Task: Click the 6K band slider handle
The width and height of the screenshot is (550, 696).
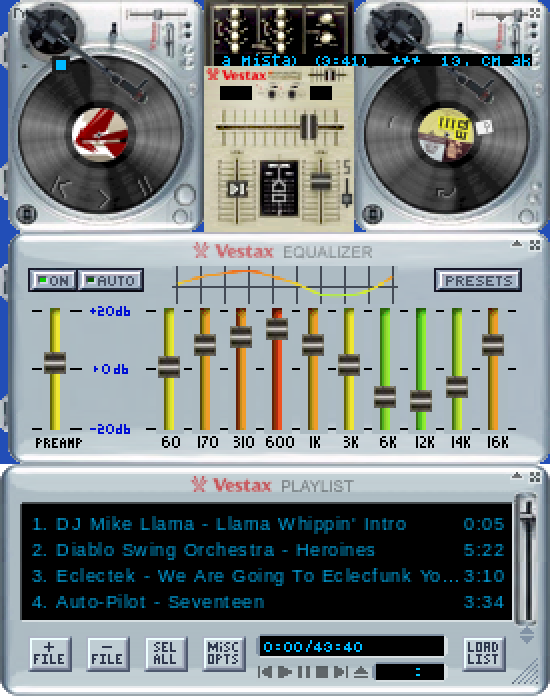Action: 385,397
